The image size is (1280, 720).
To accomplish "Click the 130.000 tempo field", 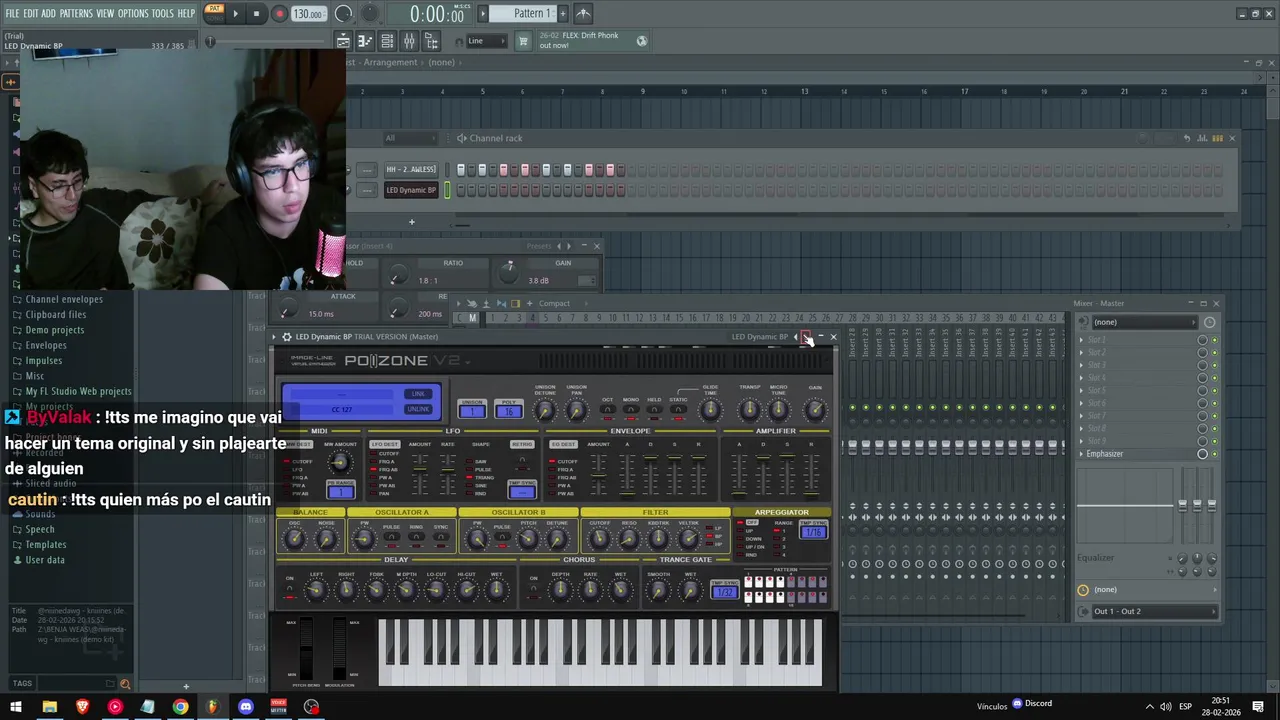I will click(308, 14).
